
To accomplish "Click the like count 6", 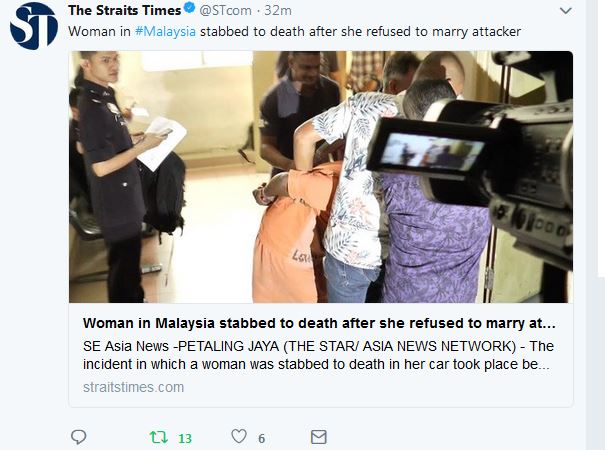I will click(262, 438).
